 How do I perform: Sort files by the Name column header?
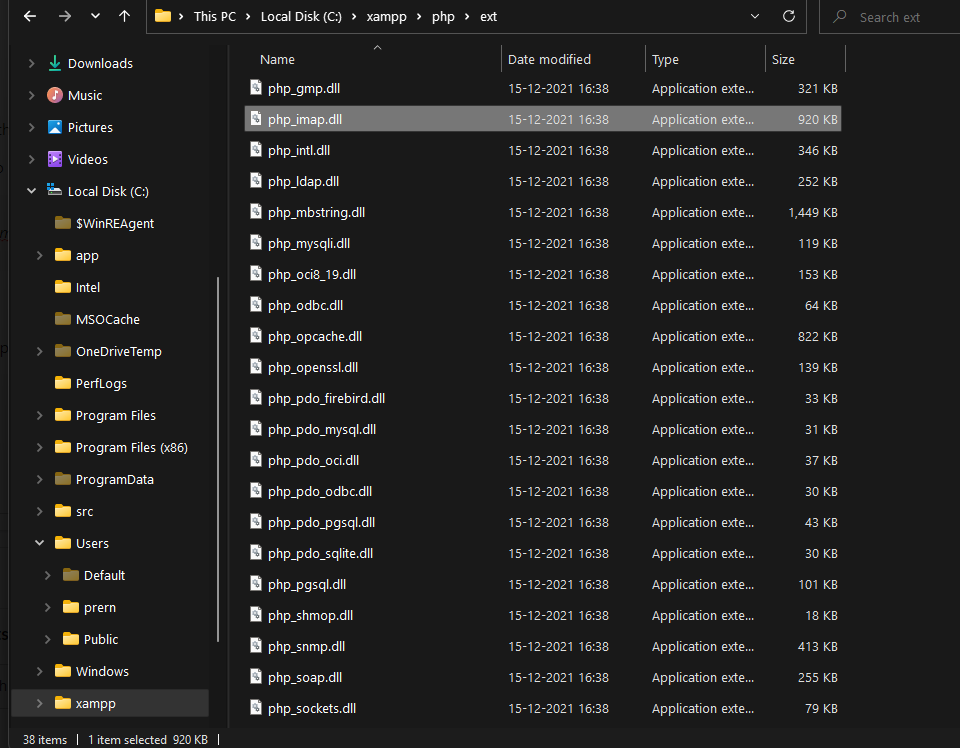pos(278,60)
